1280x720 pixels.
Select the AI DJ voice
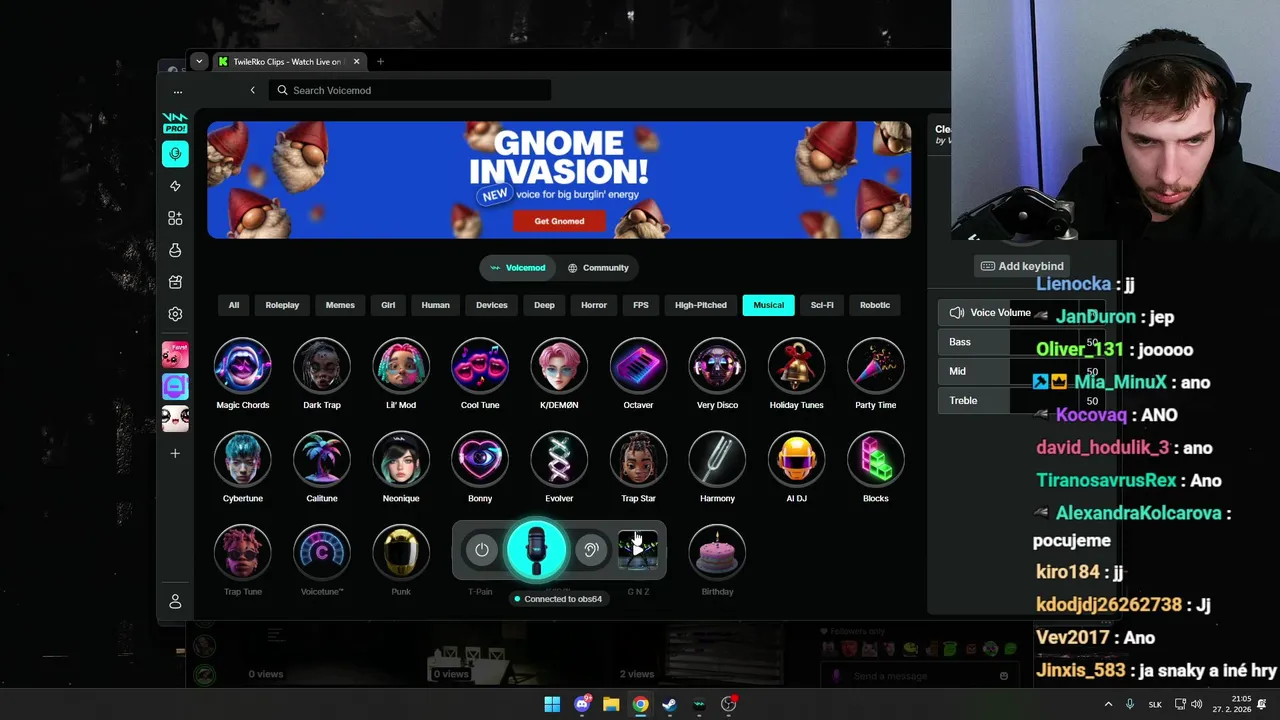point(796,459)
